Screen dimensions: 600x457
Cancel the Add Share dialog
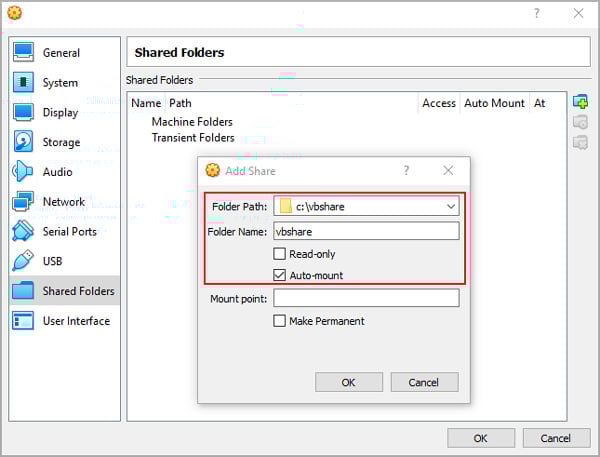tap(424, 382)
